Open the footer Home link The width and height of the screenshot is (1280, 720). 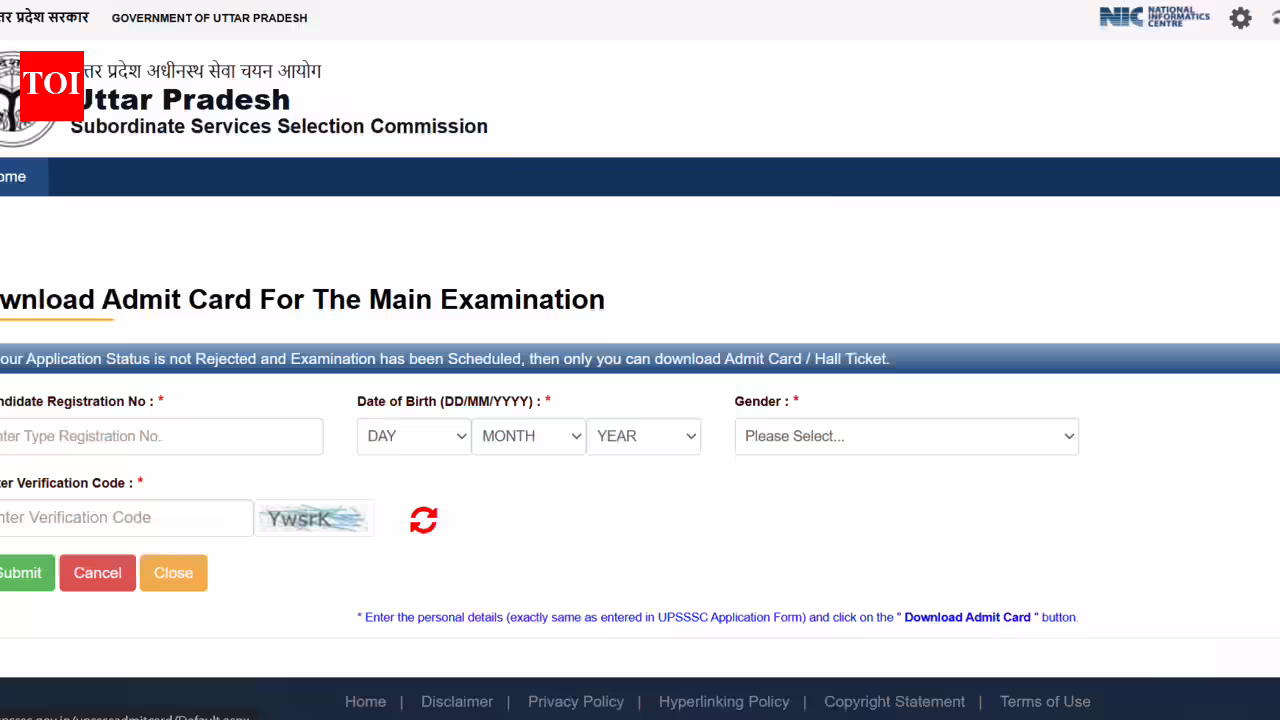click(x=365, y=701)
